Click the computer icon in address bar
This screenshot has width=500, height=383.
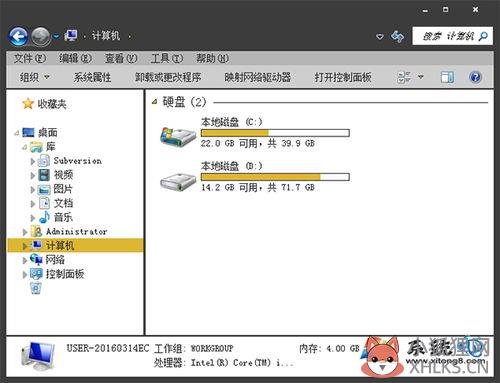71,35
